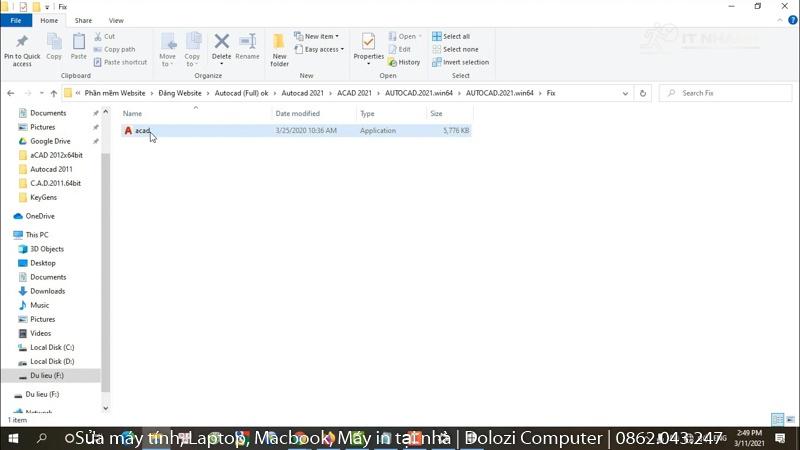800x450 pixels.
Task: Open the Music folder
Action: 39,305
